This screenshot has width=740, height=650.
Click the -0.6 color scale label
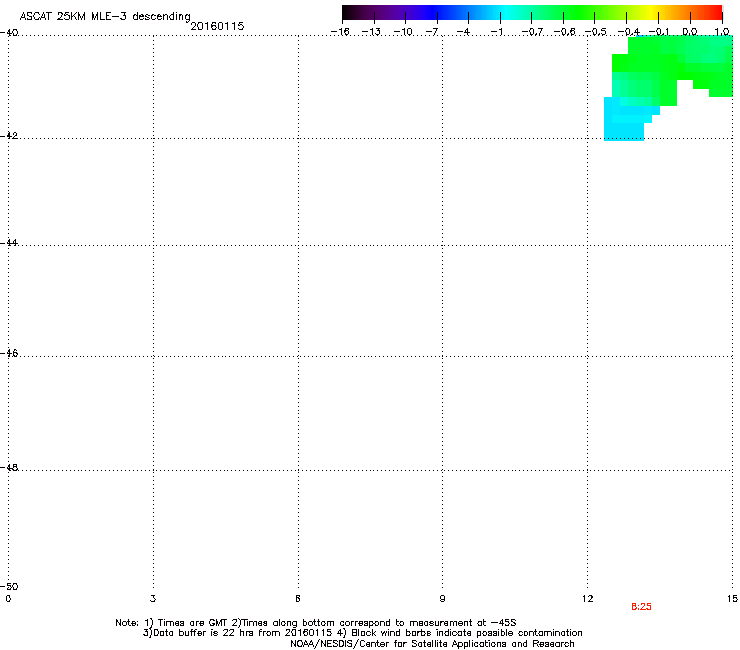[564, 32]
